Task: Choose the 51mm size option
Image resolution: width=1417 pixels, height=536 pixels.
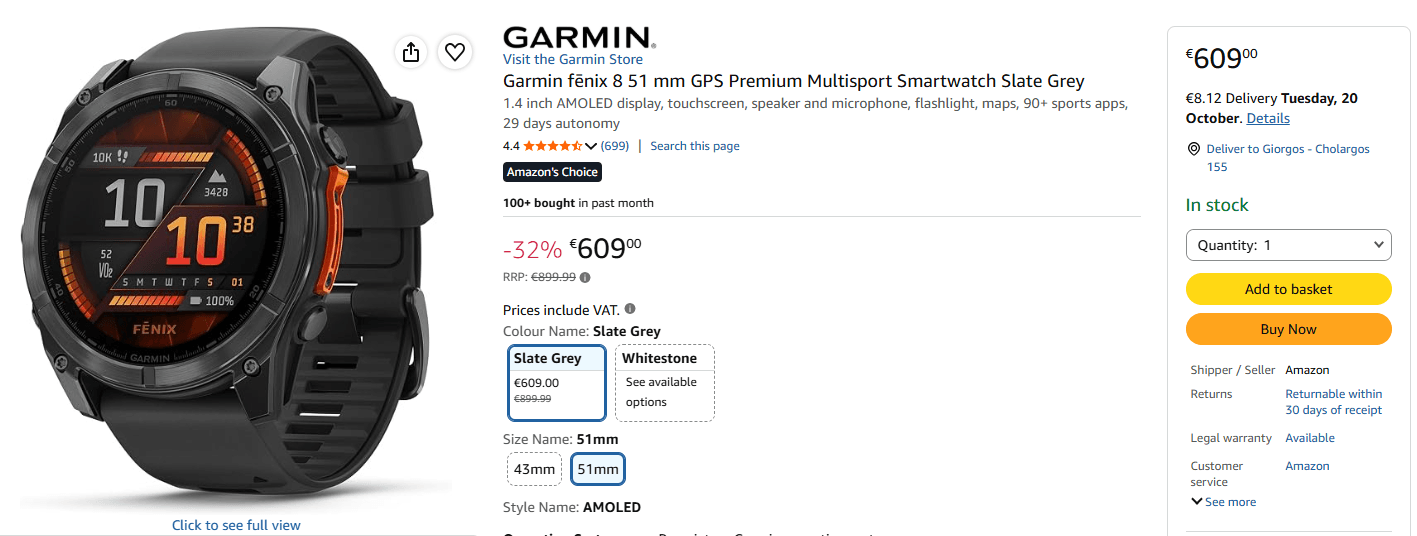Action: click(599, 469)
